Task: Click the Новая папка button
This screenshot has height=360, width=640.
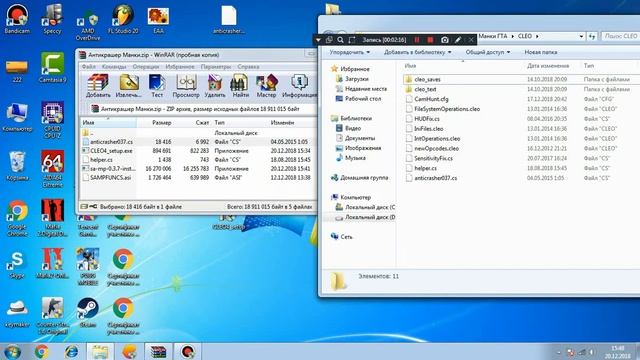Action: (x=540, y=52)
